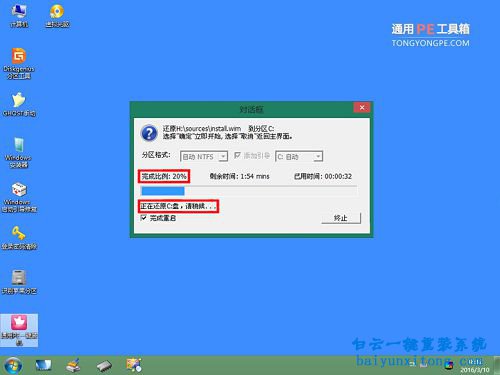
Task: Click the 2016/3/10 taskbar date
Action: (474, 370)
